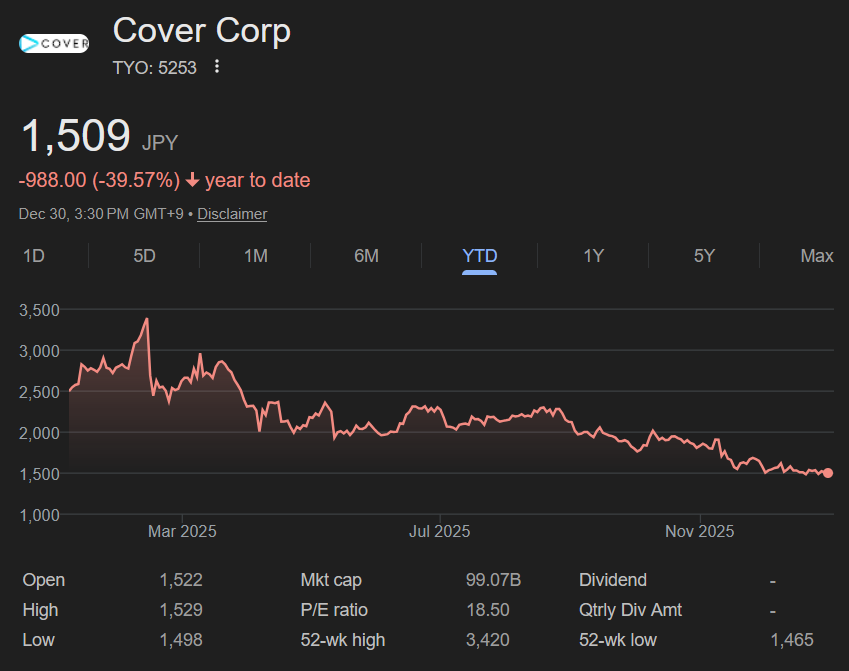Click the Cover Corp title
849x671 pixels.
202,30
